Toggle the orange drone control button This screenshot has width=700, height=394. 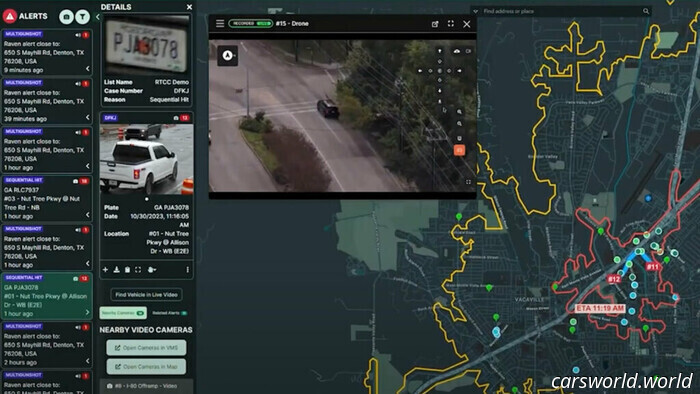(459, 150)
